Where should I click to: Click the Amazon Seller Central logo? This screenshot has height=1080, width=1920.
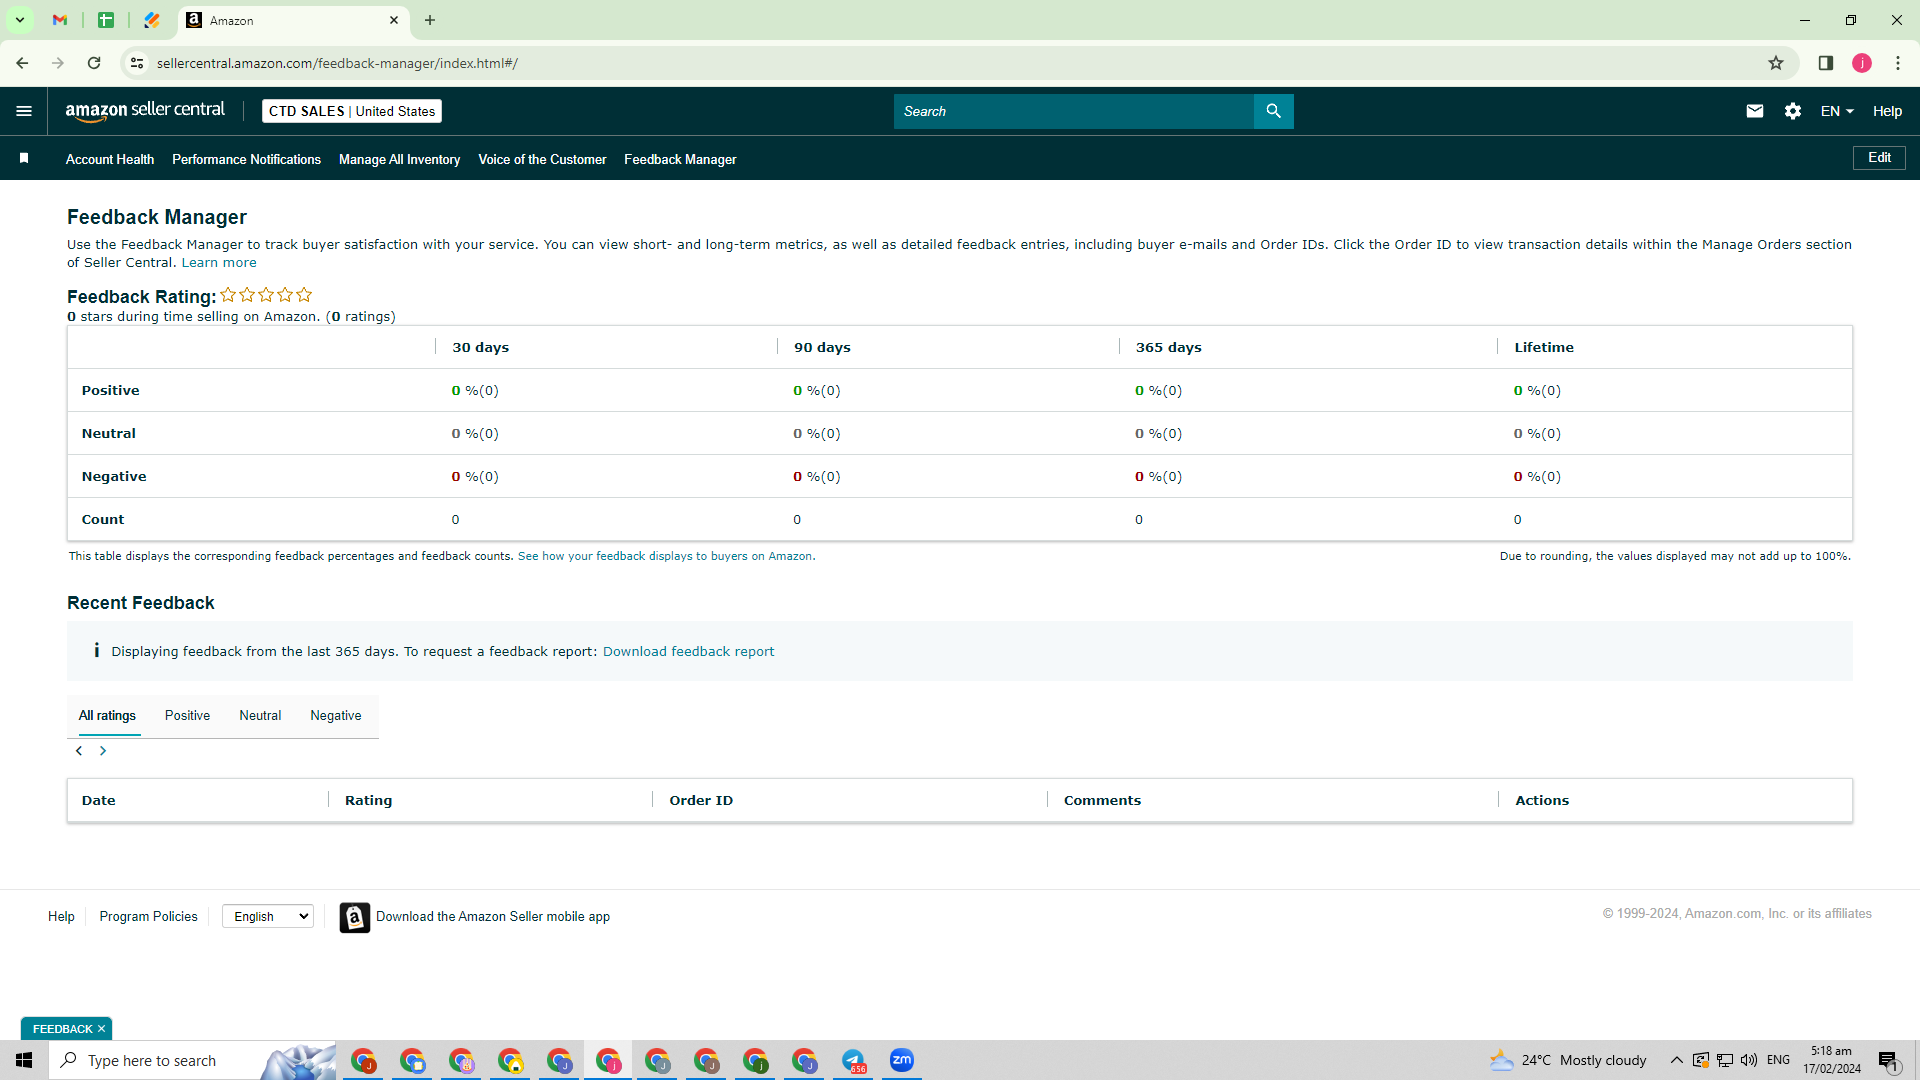[x=145, y=111]
